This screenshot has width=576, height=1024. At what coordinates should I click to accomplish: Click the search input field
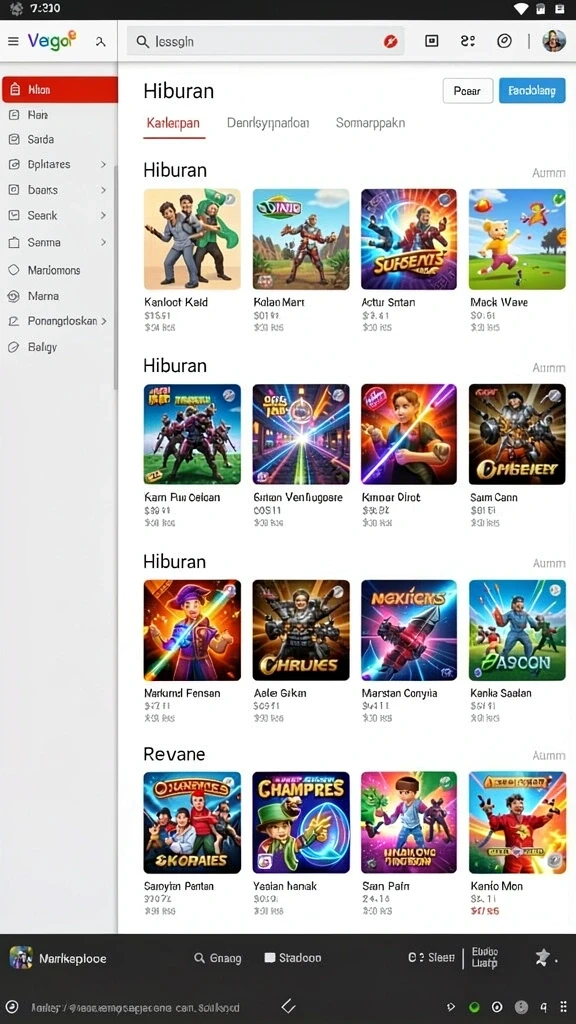click(x=265, y=41)
